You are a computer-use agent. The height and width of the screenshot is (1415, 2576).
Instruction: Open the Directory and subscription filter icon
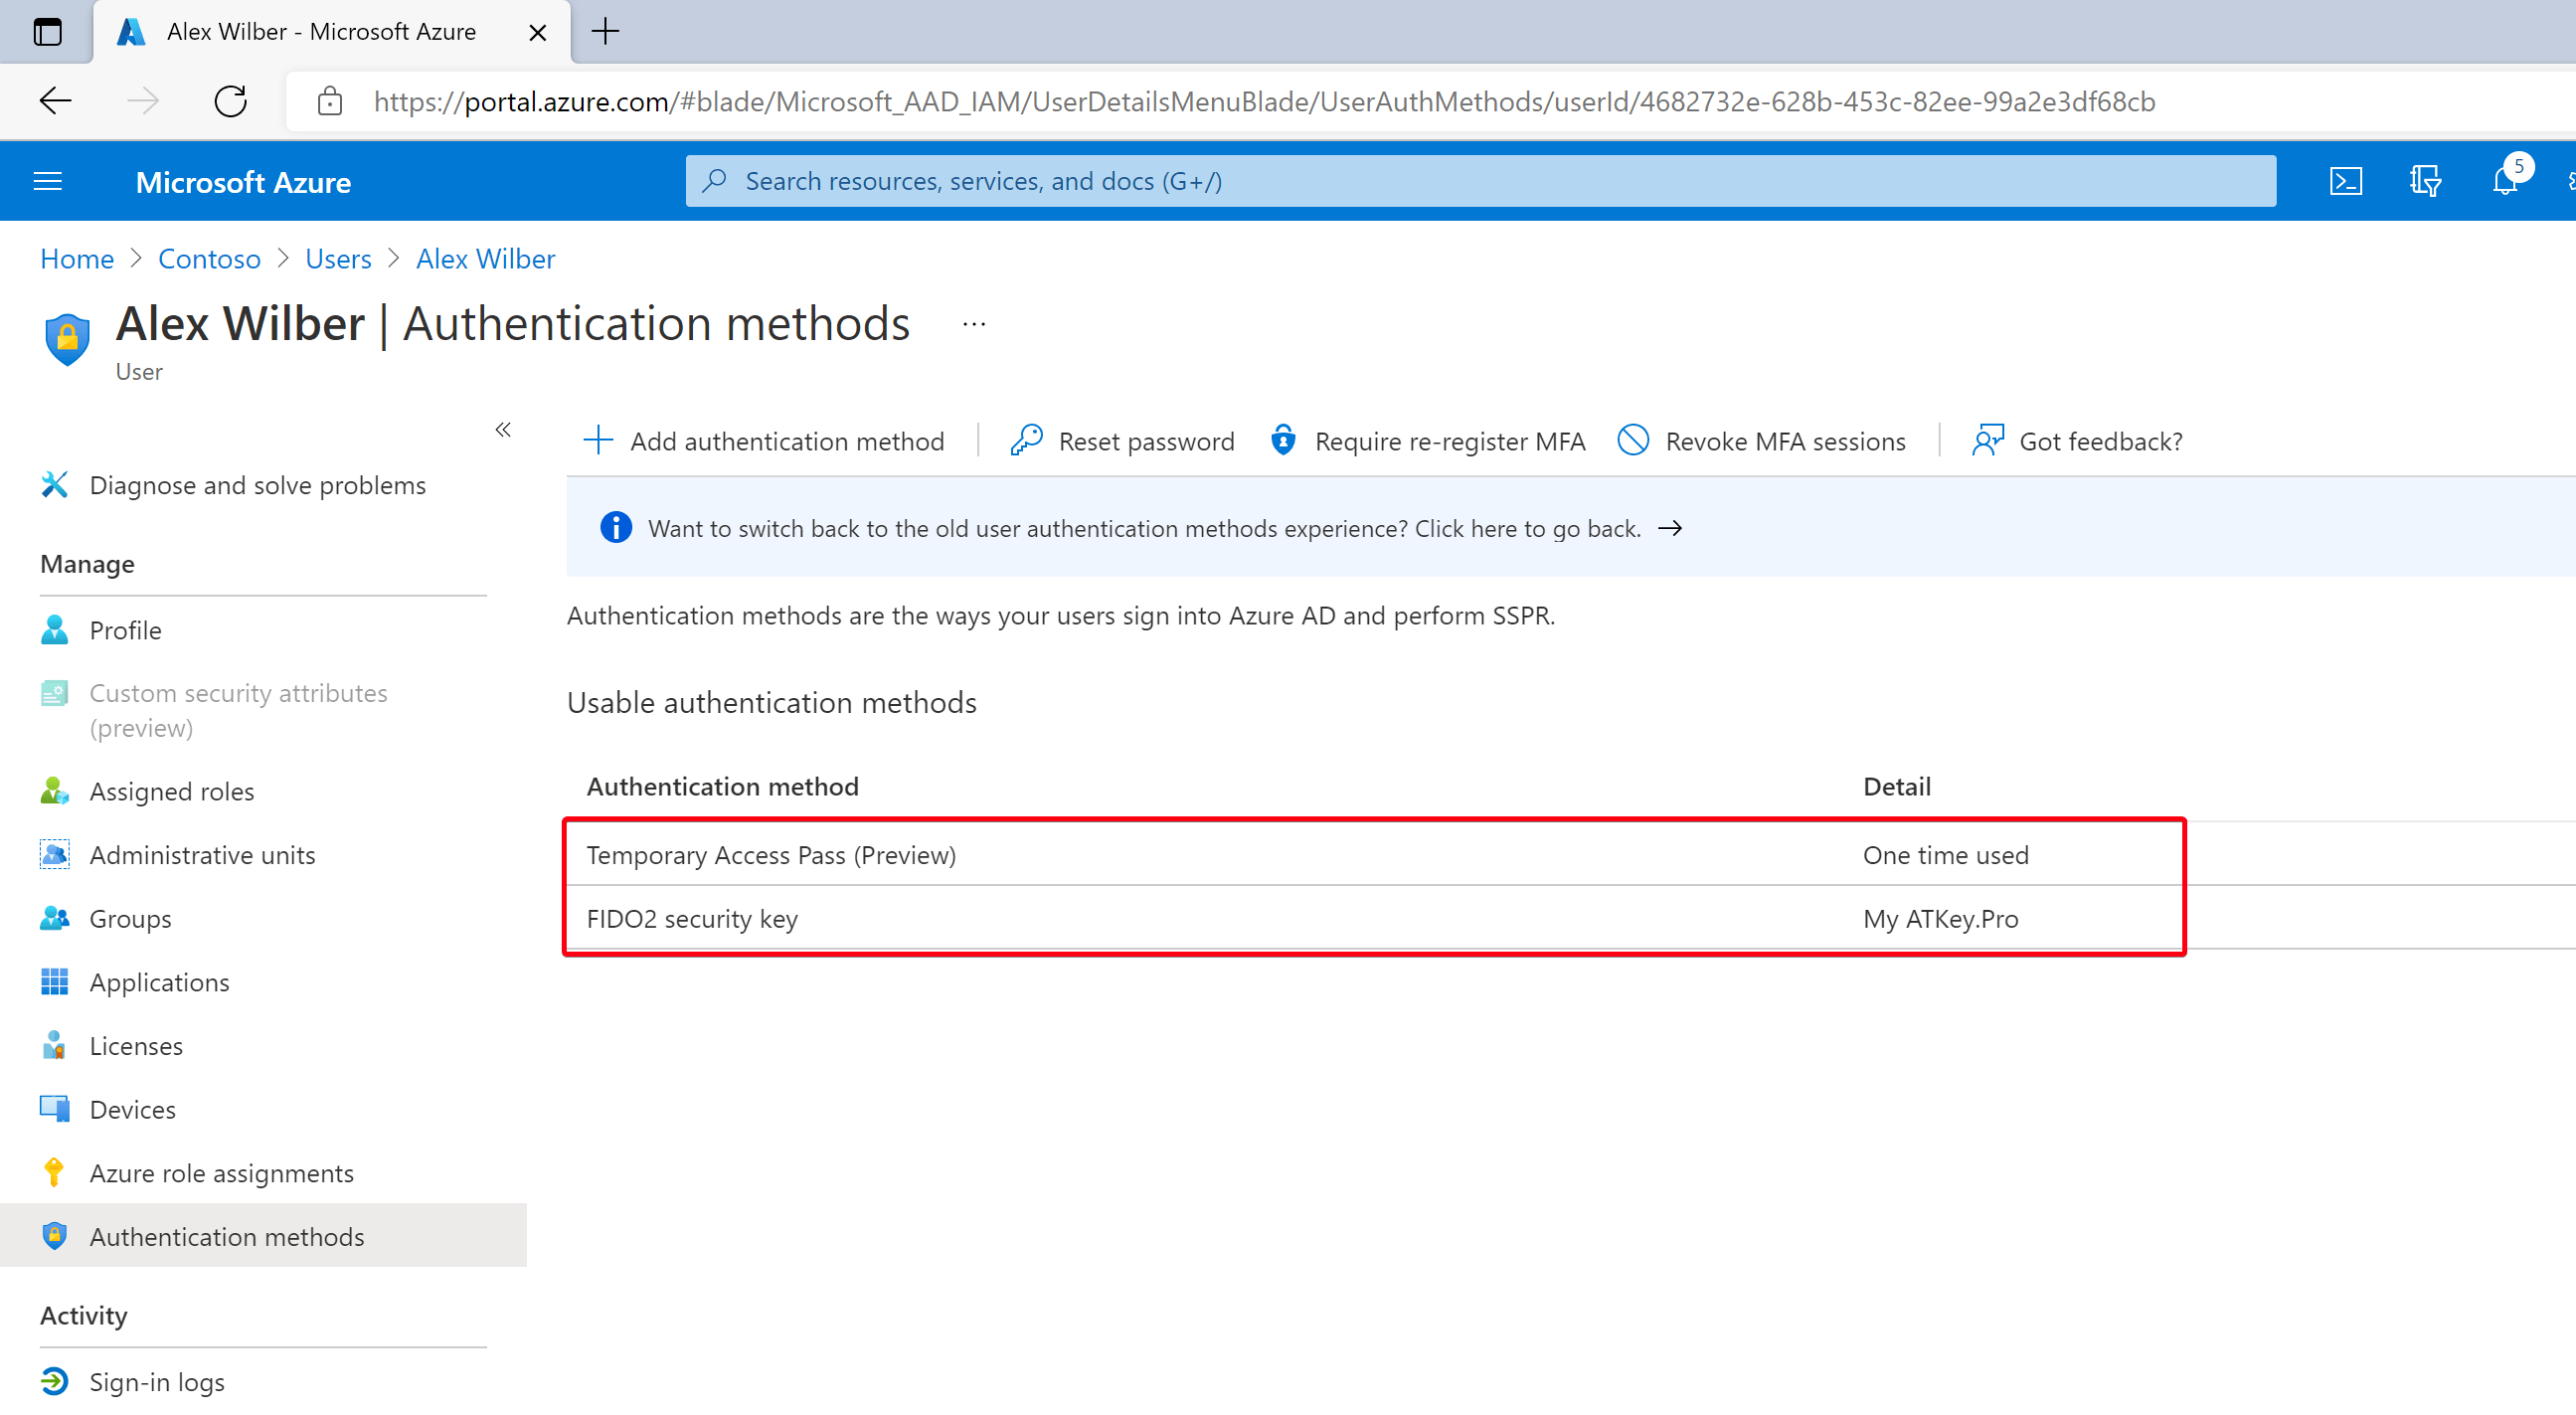2425,181
